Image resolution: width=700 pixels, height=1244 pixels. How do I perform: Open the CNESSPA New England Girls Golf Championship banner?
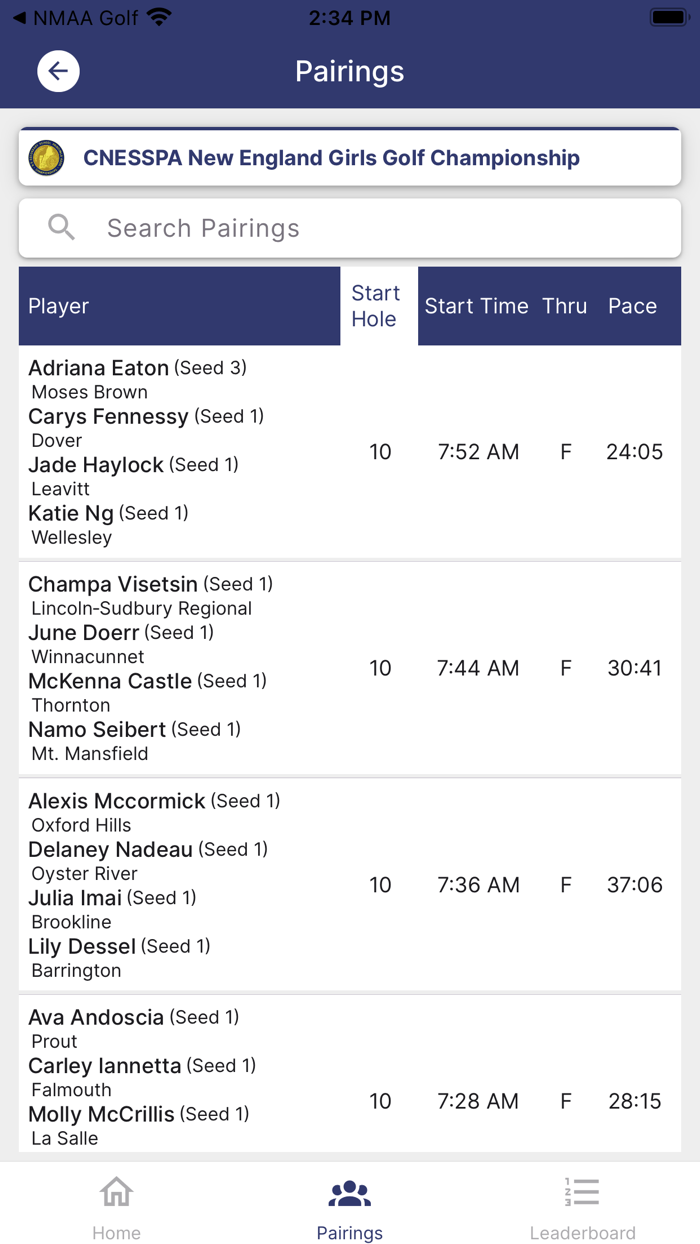(x=349, y=157)
